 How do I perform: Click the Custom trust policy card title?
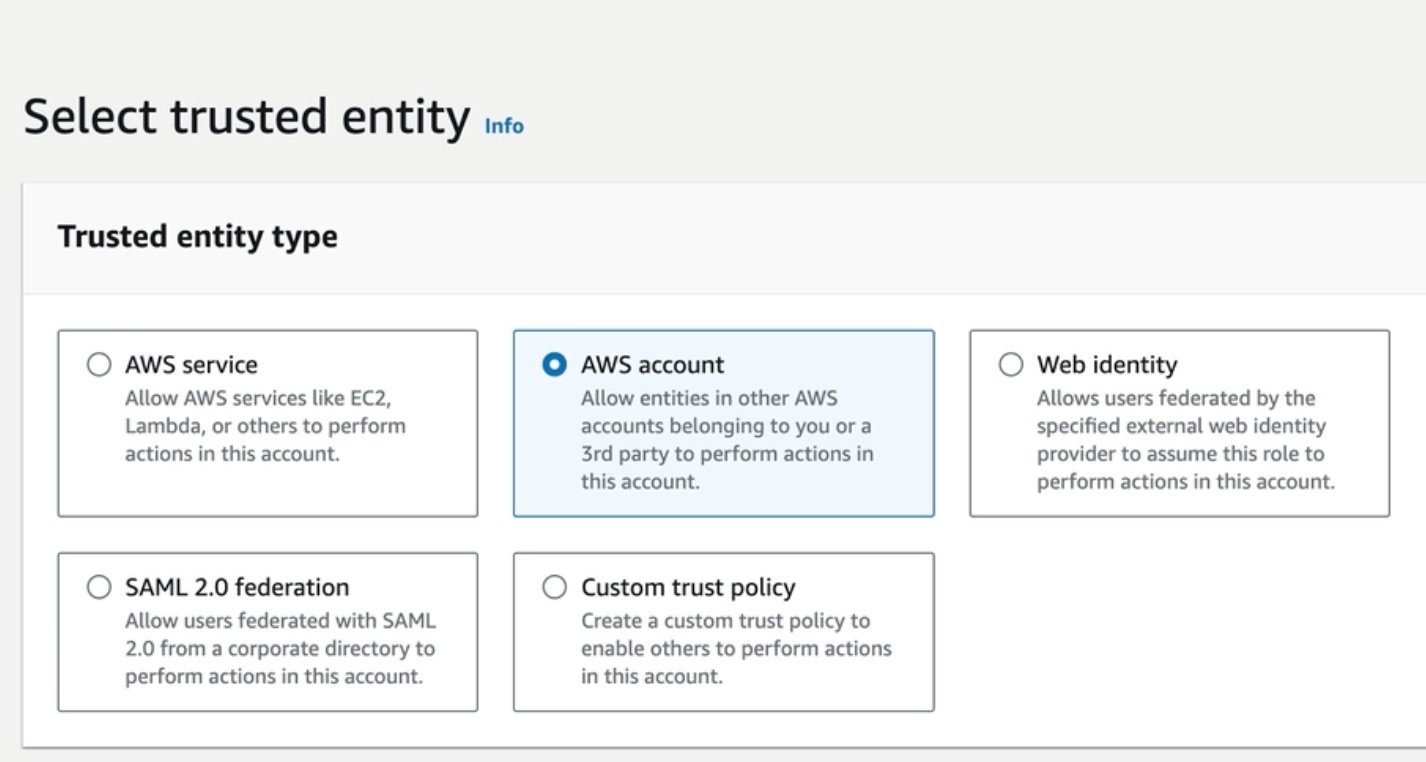click(688, 587)
